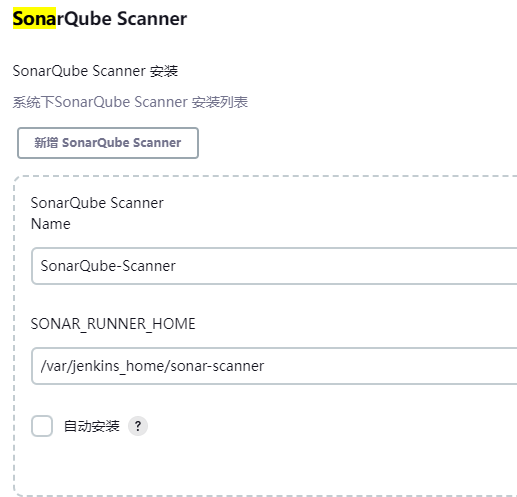Focus the SonarQube-Scanner name input field
This screenshot has height=497, width=517.
[x=274, y=266]
